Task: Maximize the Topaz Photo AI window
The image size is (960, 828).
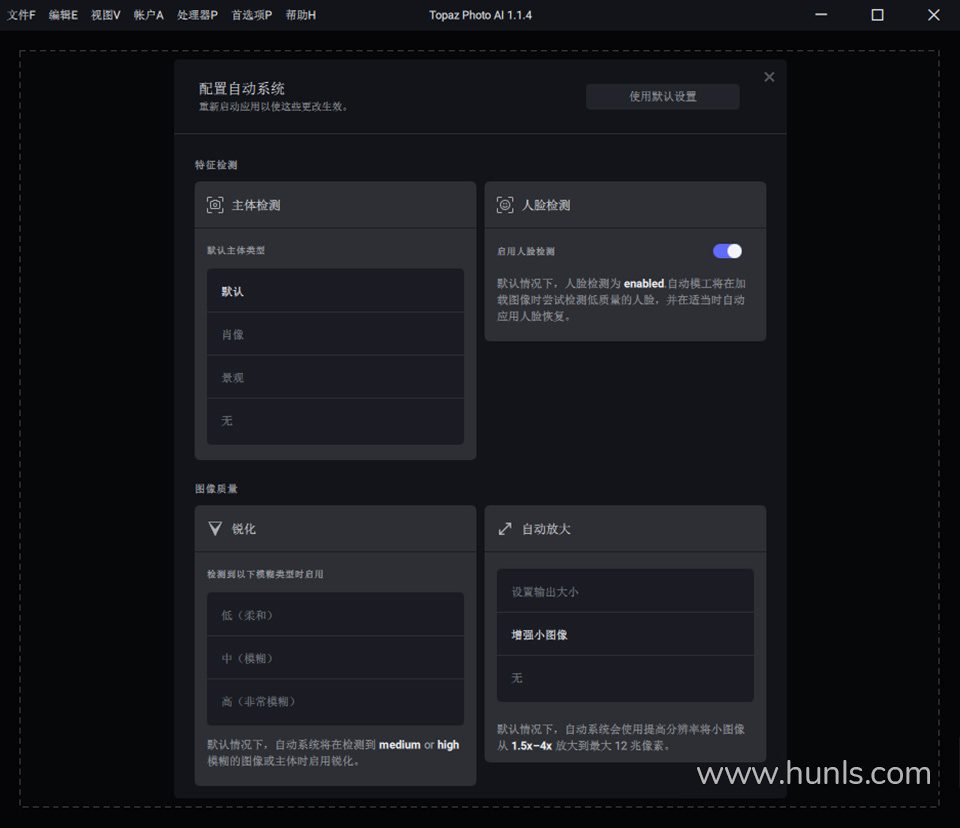Action: pyautogui.click(x=877, y=15)
